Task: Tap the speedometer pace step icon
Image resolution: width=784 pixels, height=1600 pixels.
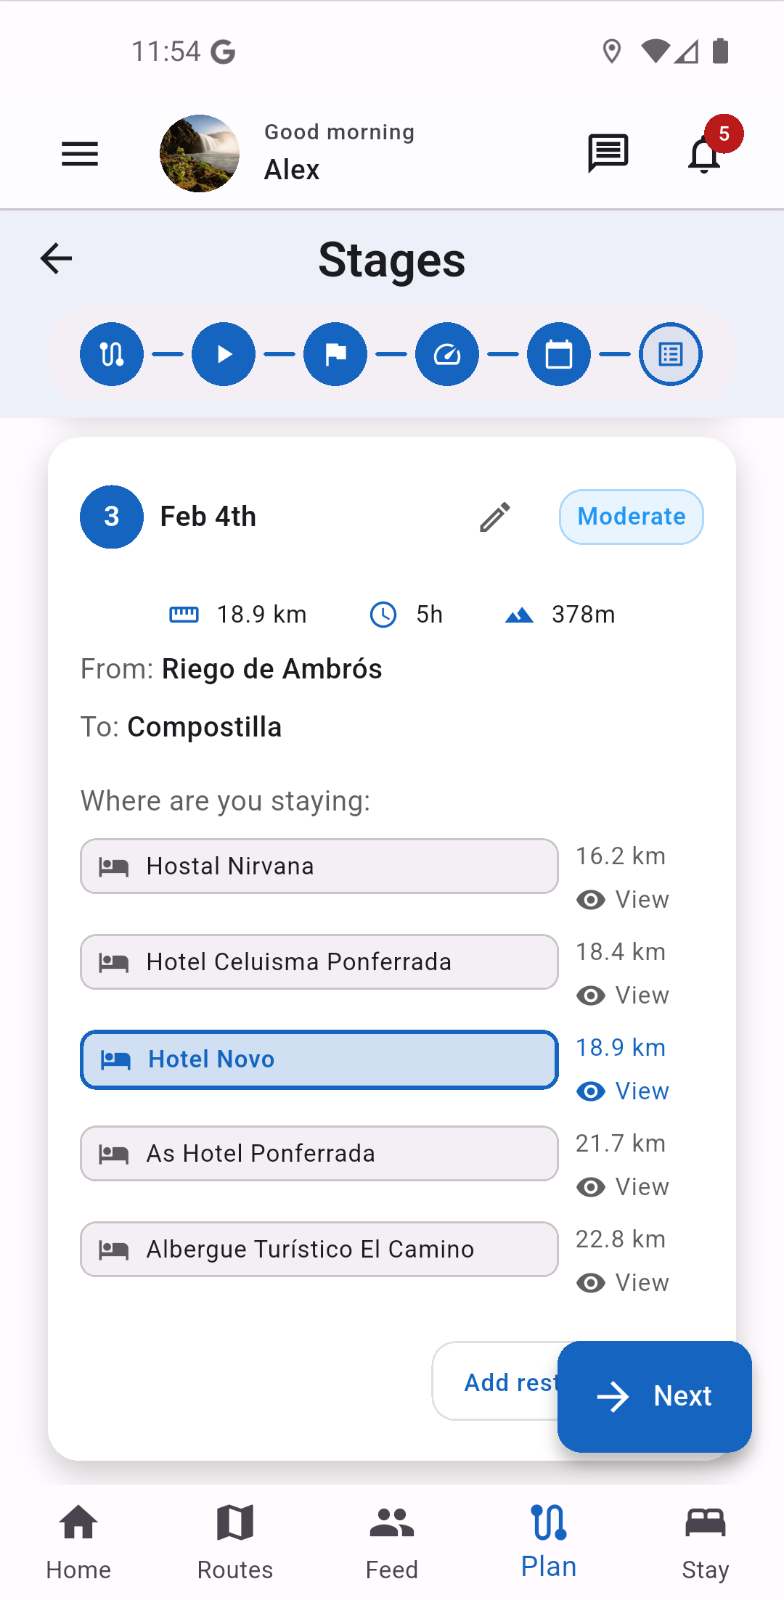Action: pos(447,354)
